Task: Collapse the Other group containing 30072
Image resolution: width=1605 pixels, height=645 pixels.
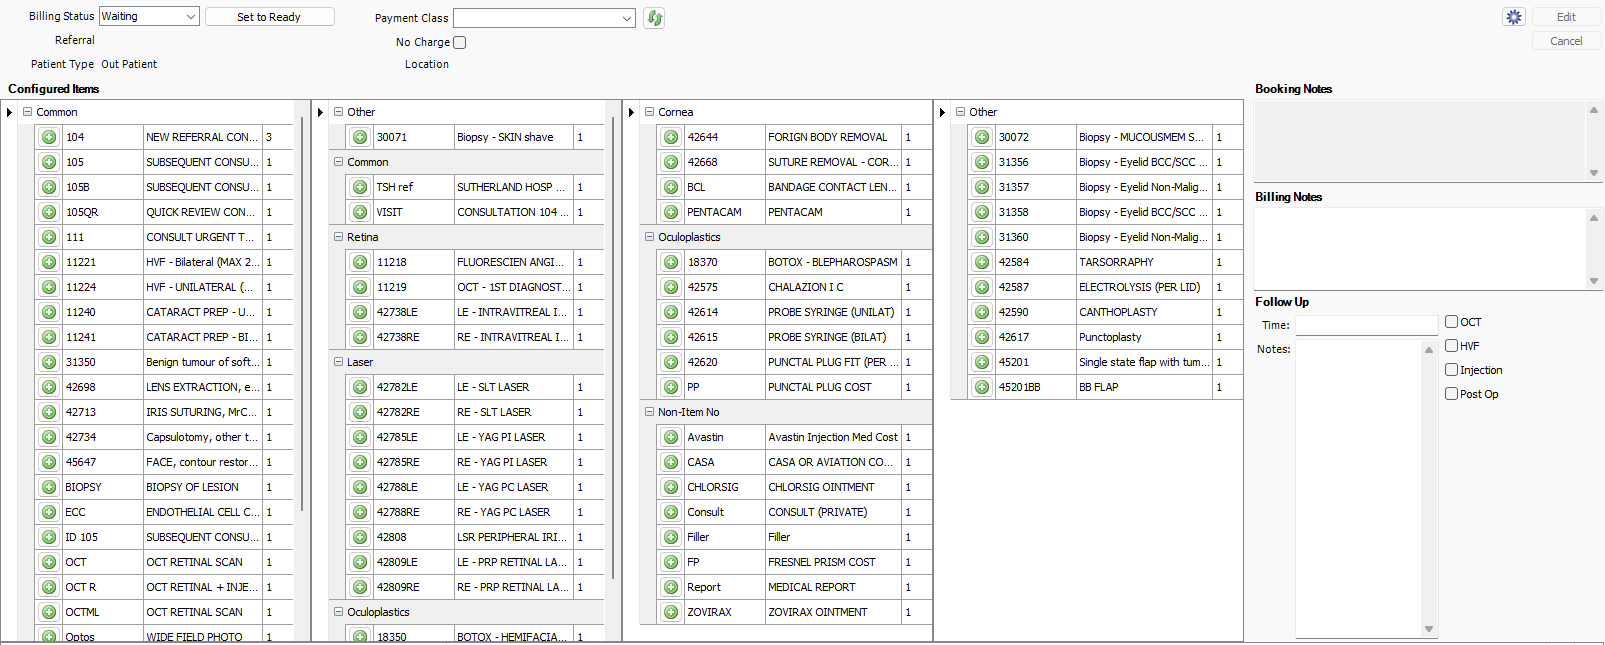Action: [960, 112]
